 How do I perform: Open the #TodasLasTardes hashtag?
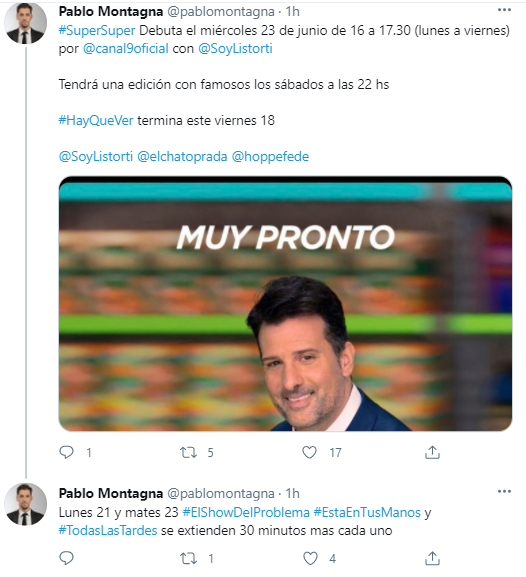pyautogui.click(x=108, y=531)
